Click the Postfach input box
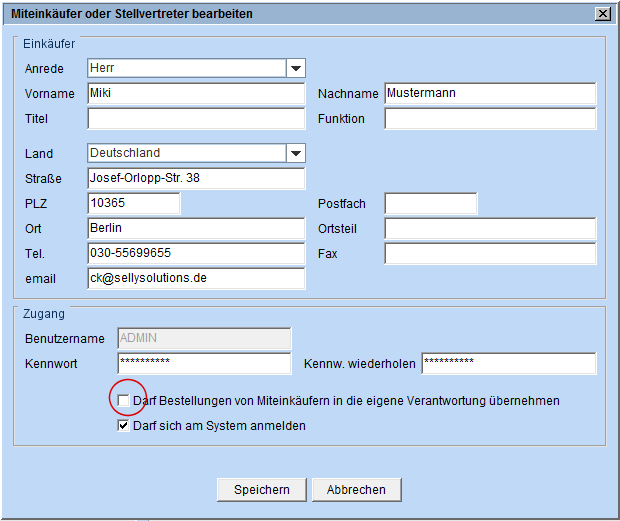Screen dimensions: 620x521 [430, 204]
